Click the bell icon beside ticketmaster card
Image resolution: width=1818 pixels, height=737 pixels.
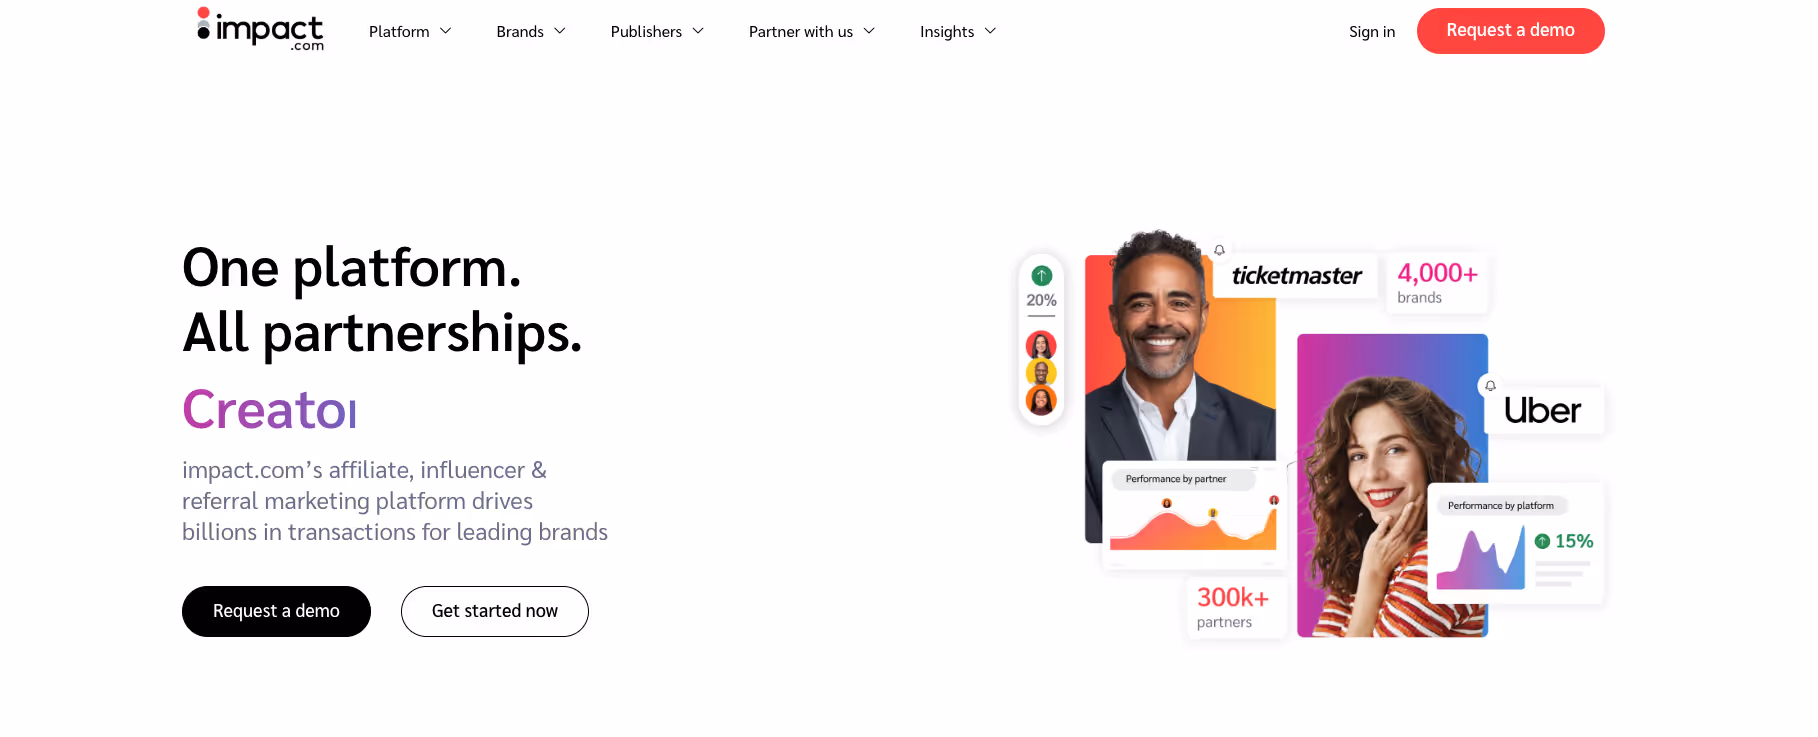(x=1219, y=250)
